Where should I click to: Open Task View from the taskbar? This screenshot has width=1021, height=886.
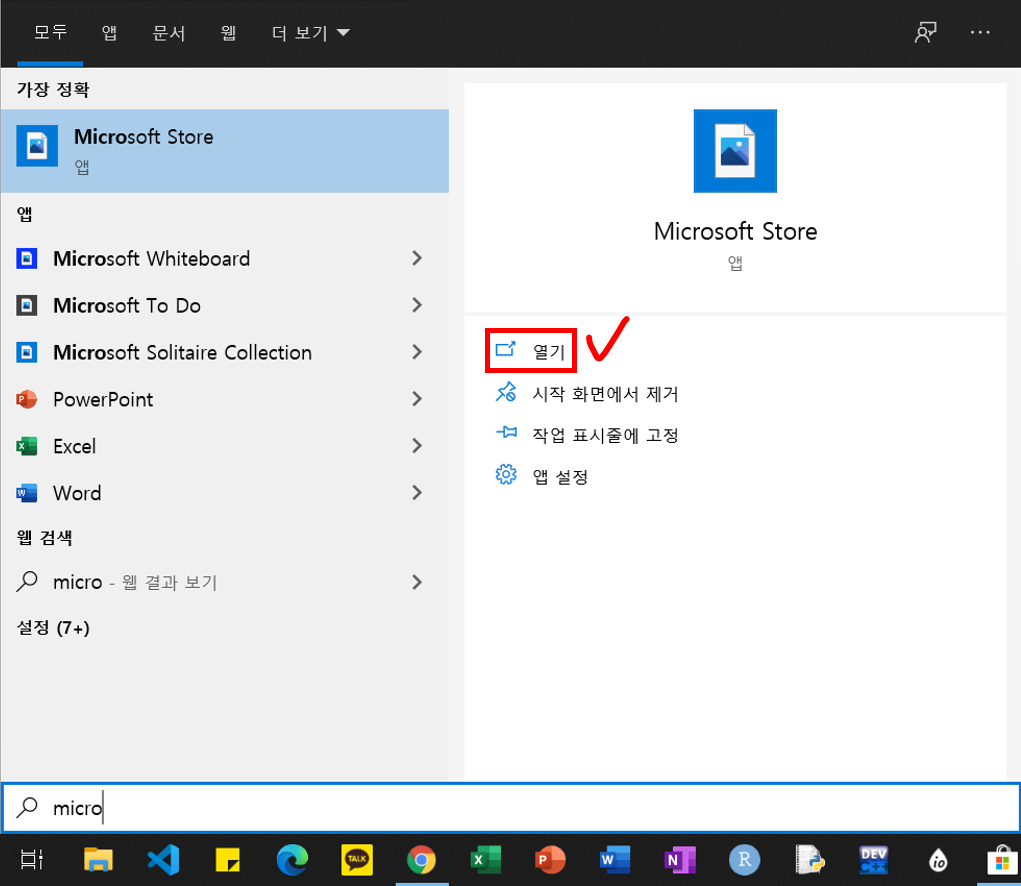pyautogui.click(x=31, y=860)
